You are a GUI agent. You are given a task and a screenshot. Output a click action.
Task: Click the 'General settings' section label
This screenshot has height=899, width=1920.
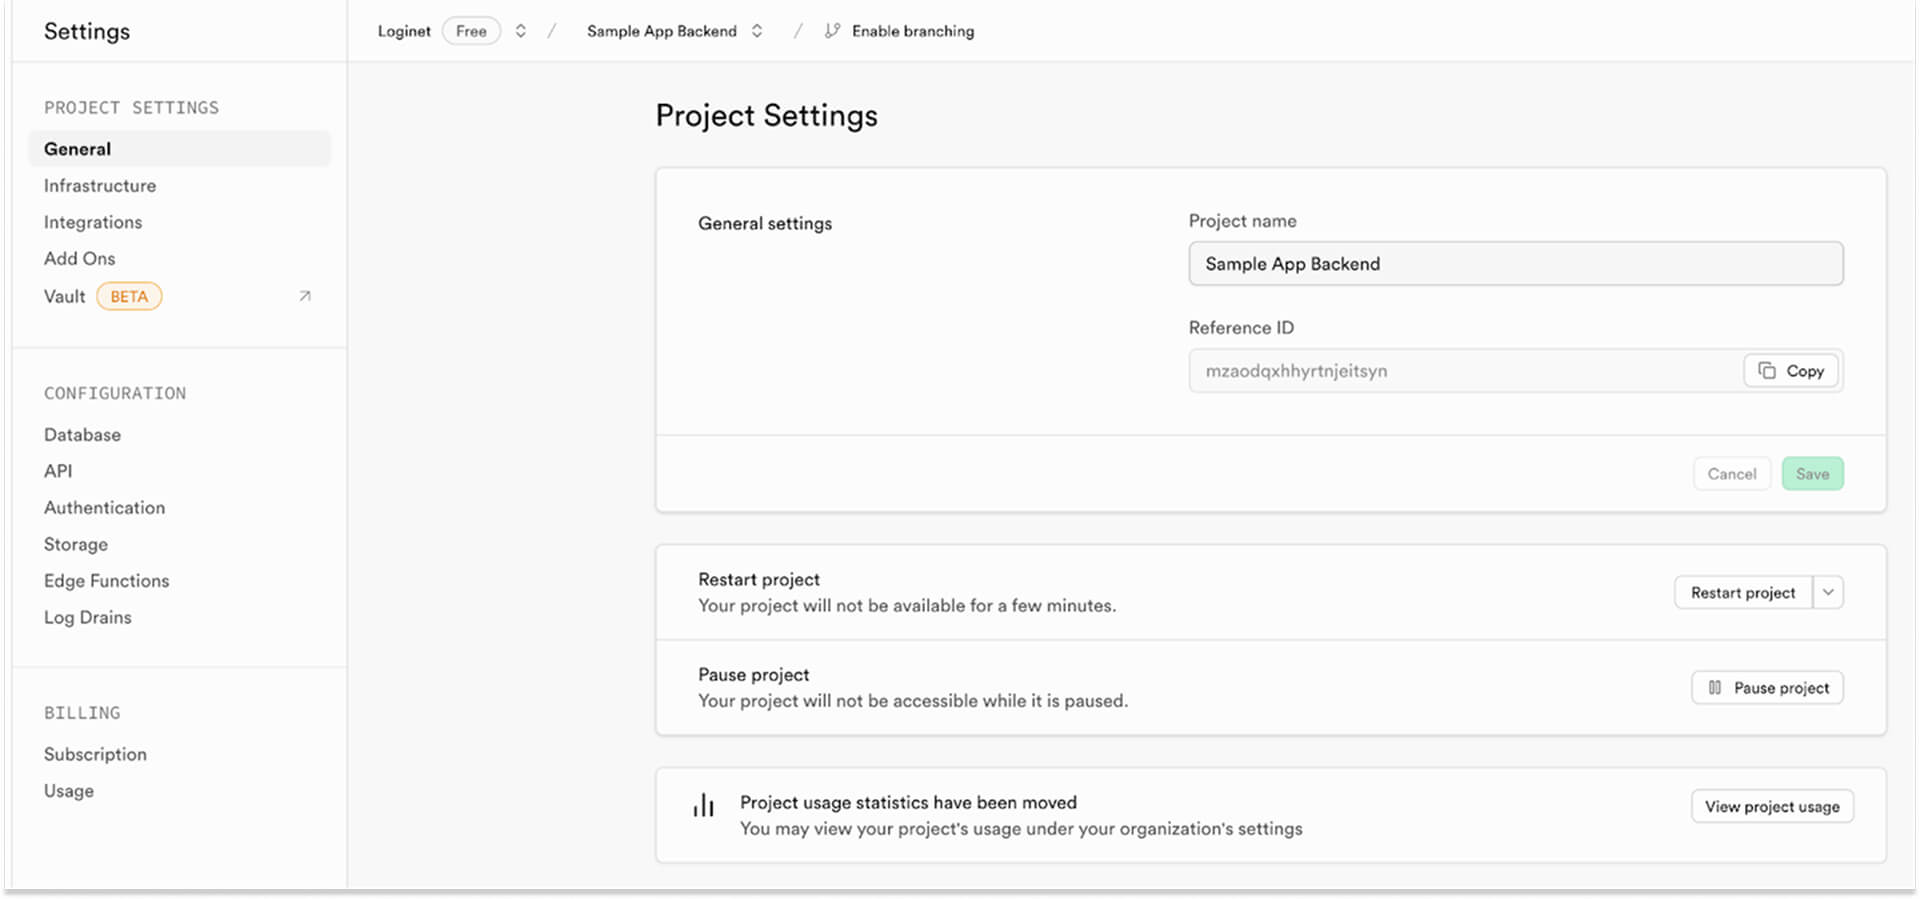(x=765, y=224)
